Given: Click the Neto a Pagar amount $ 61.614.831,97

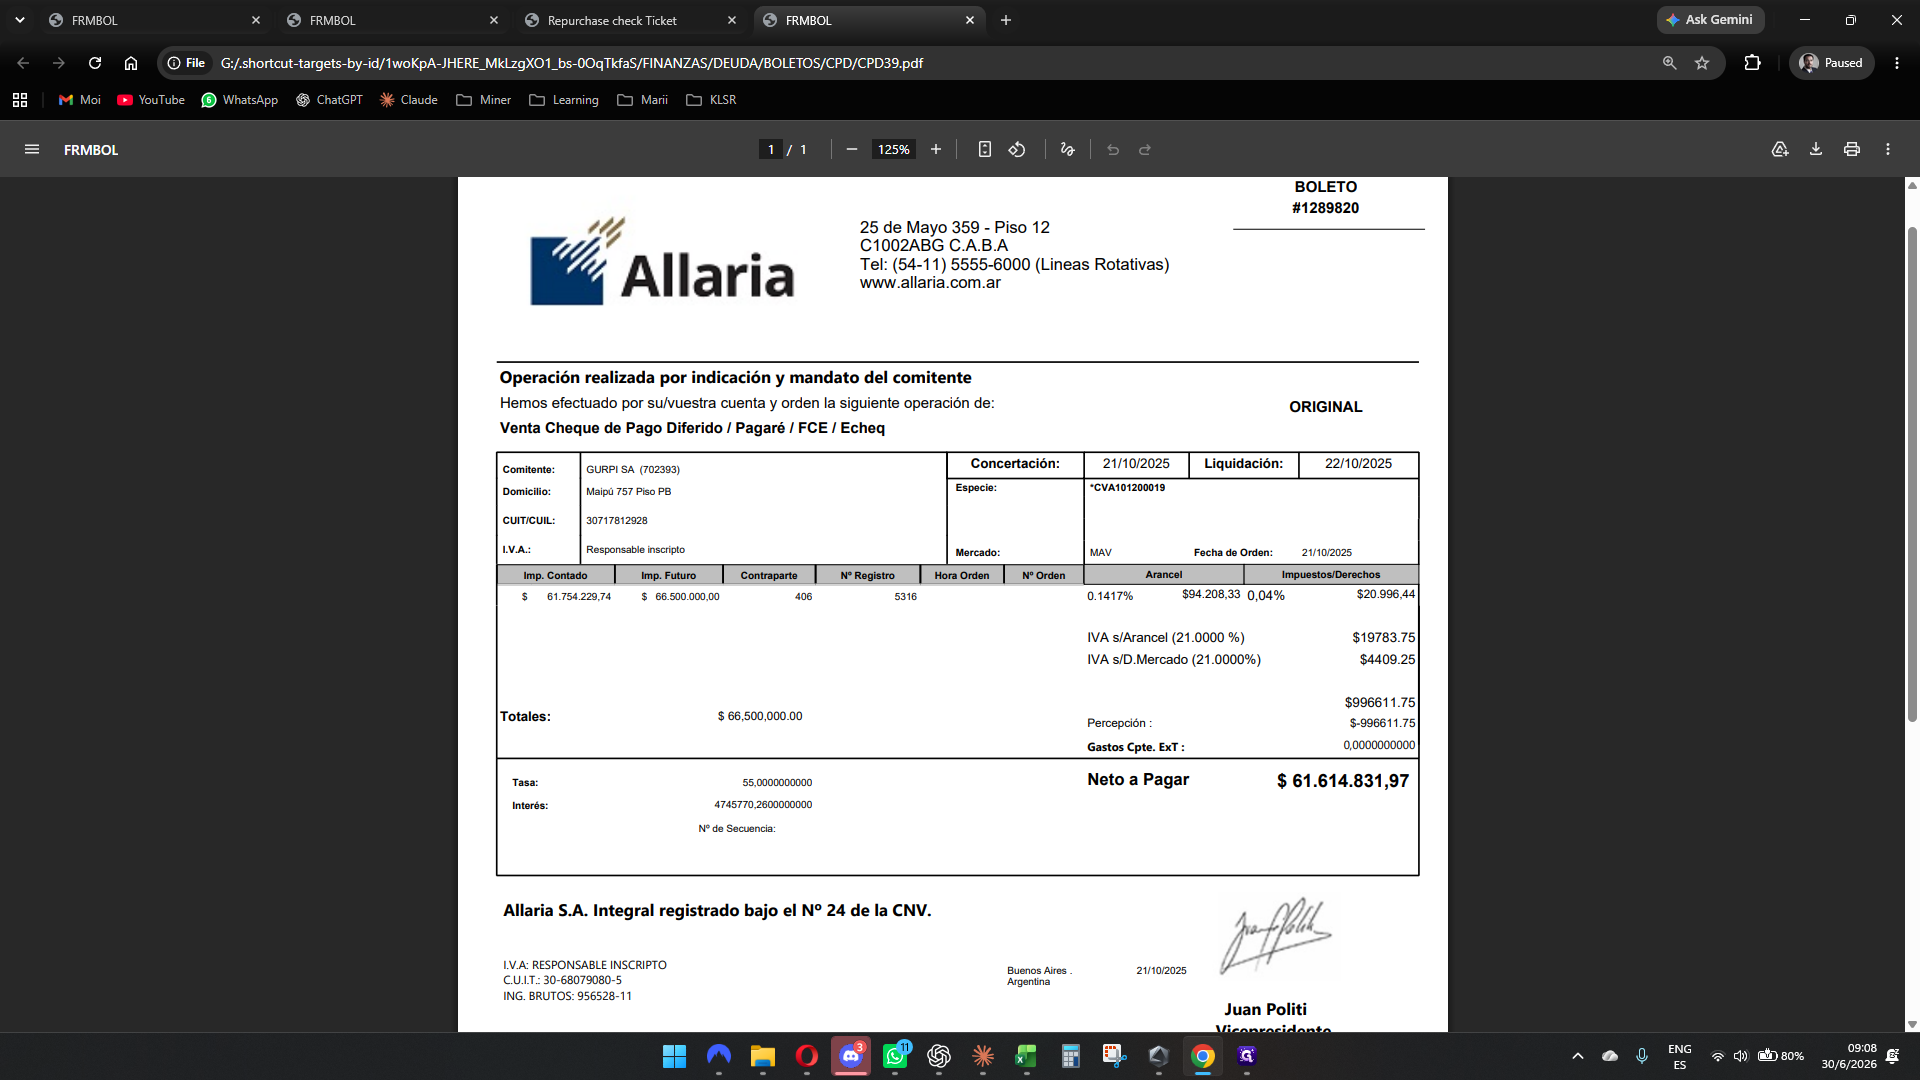Looking at the screenshot, I should coord(1342,781).
